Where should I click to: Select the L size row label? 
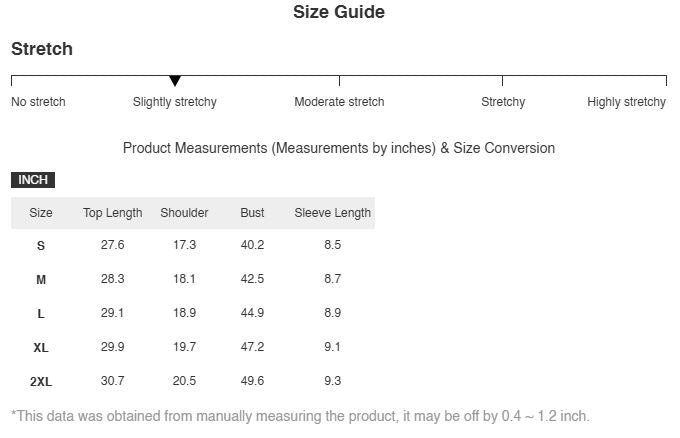point(41,314)
